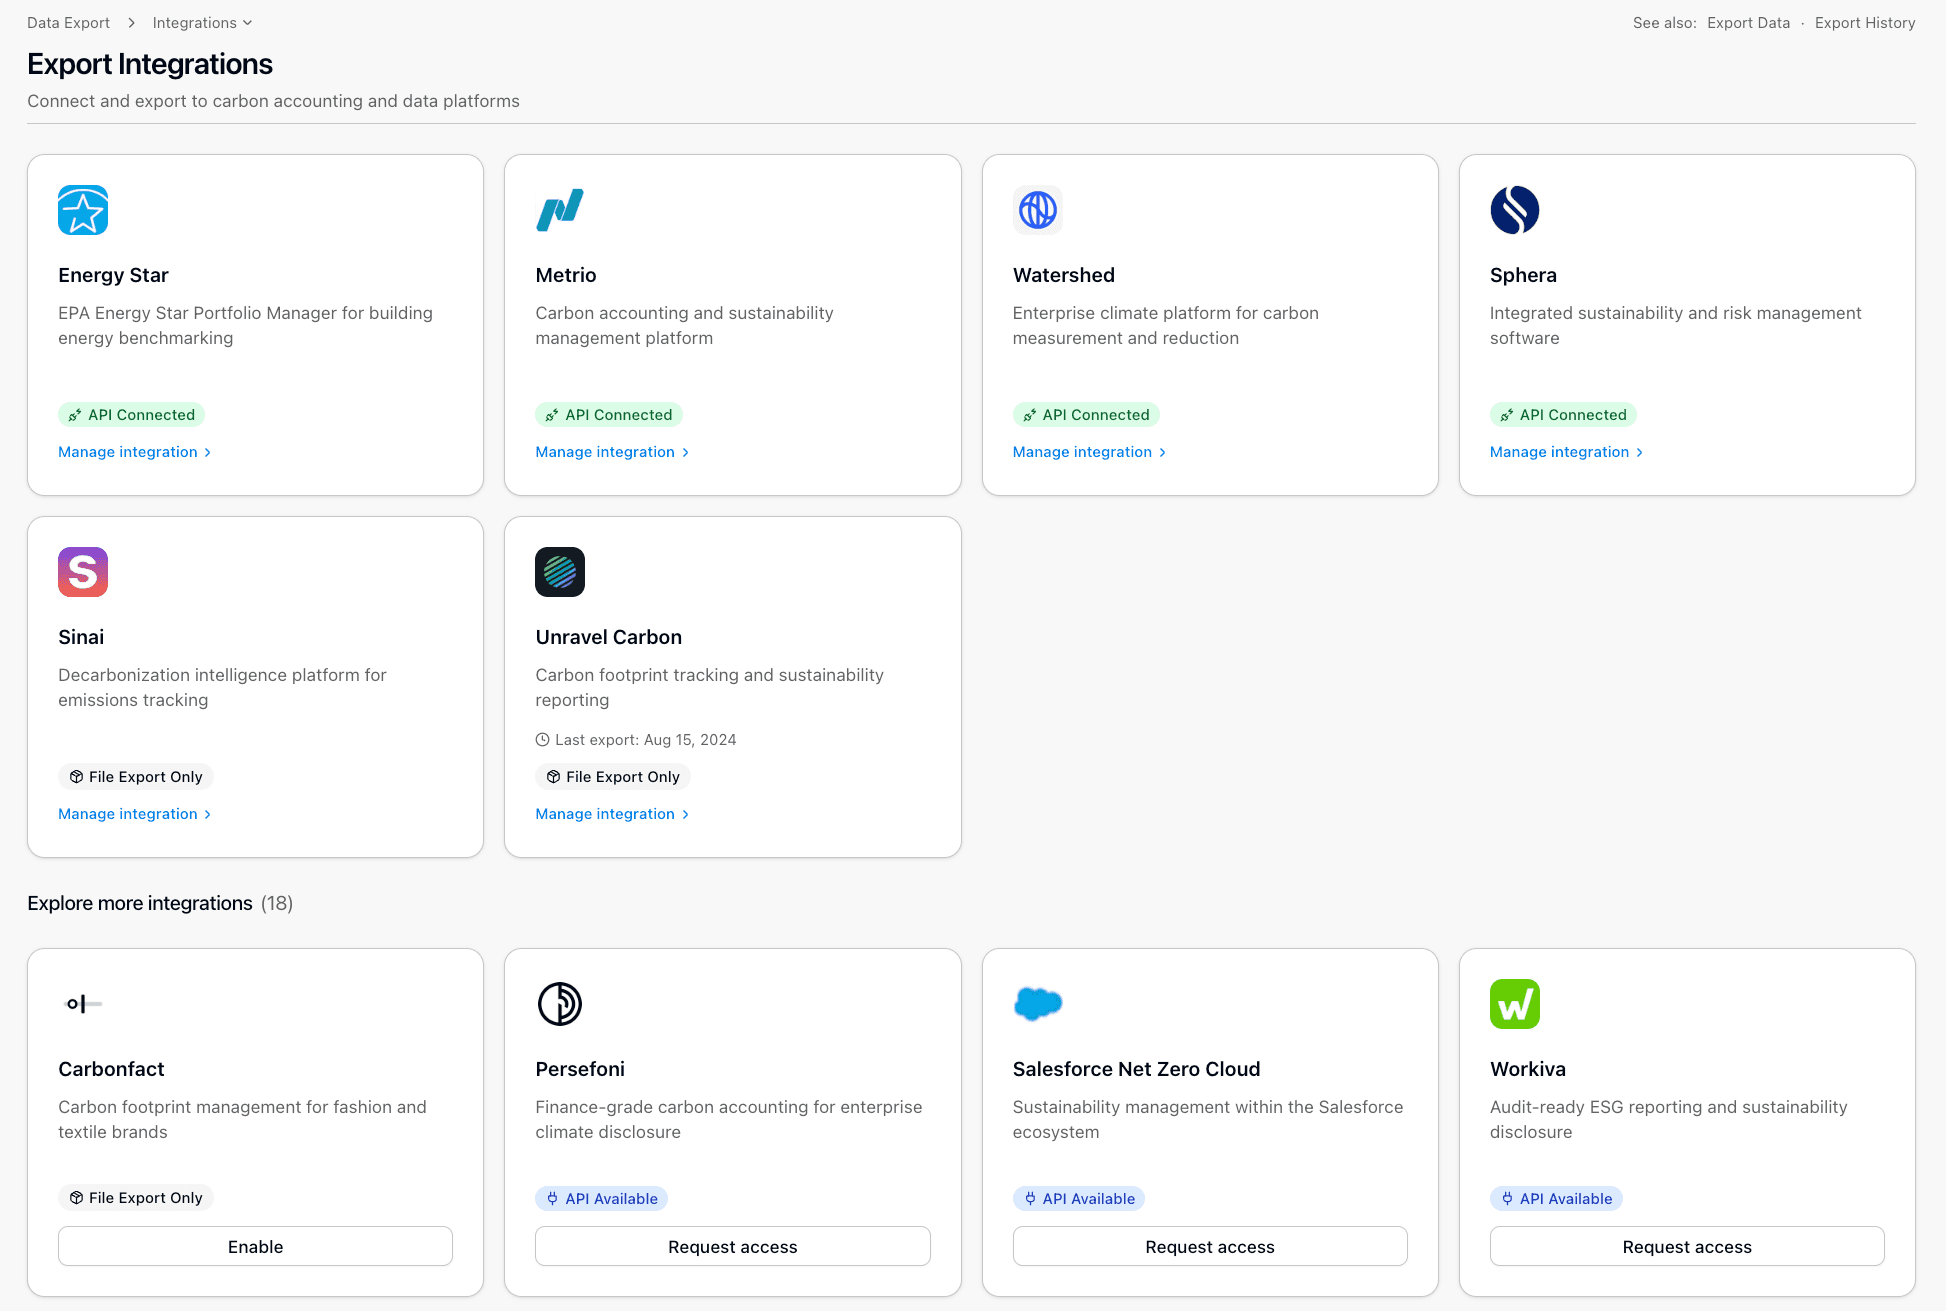Enable the Carbonfact integration

pos(255,1246)
